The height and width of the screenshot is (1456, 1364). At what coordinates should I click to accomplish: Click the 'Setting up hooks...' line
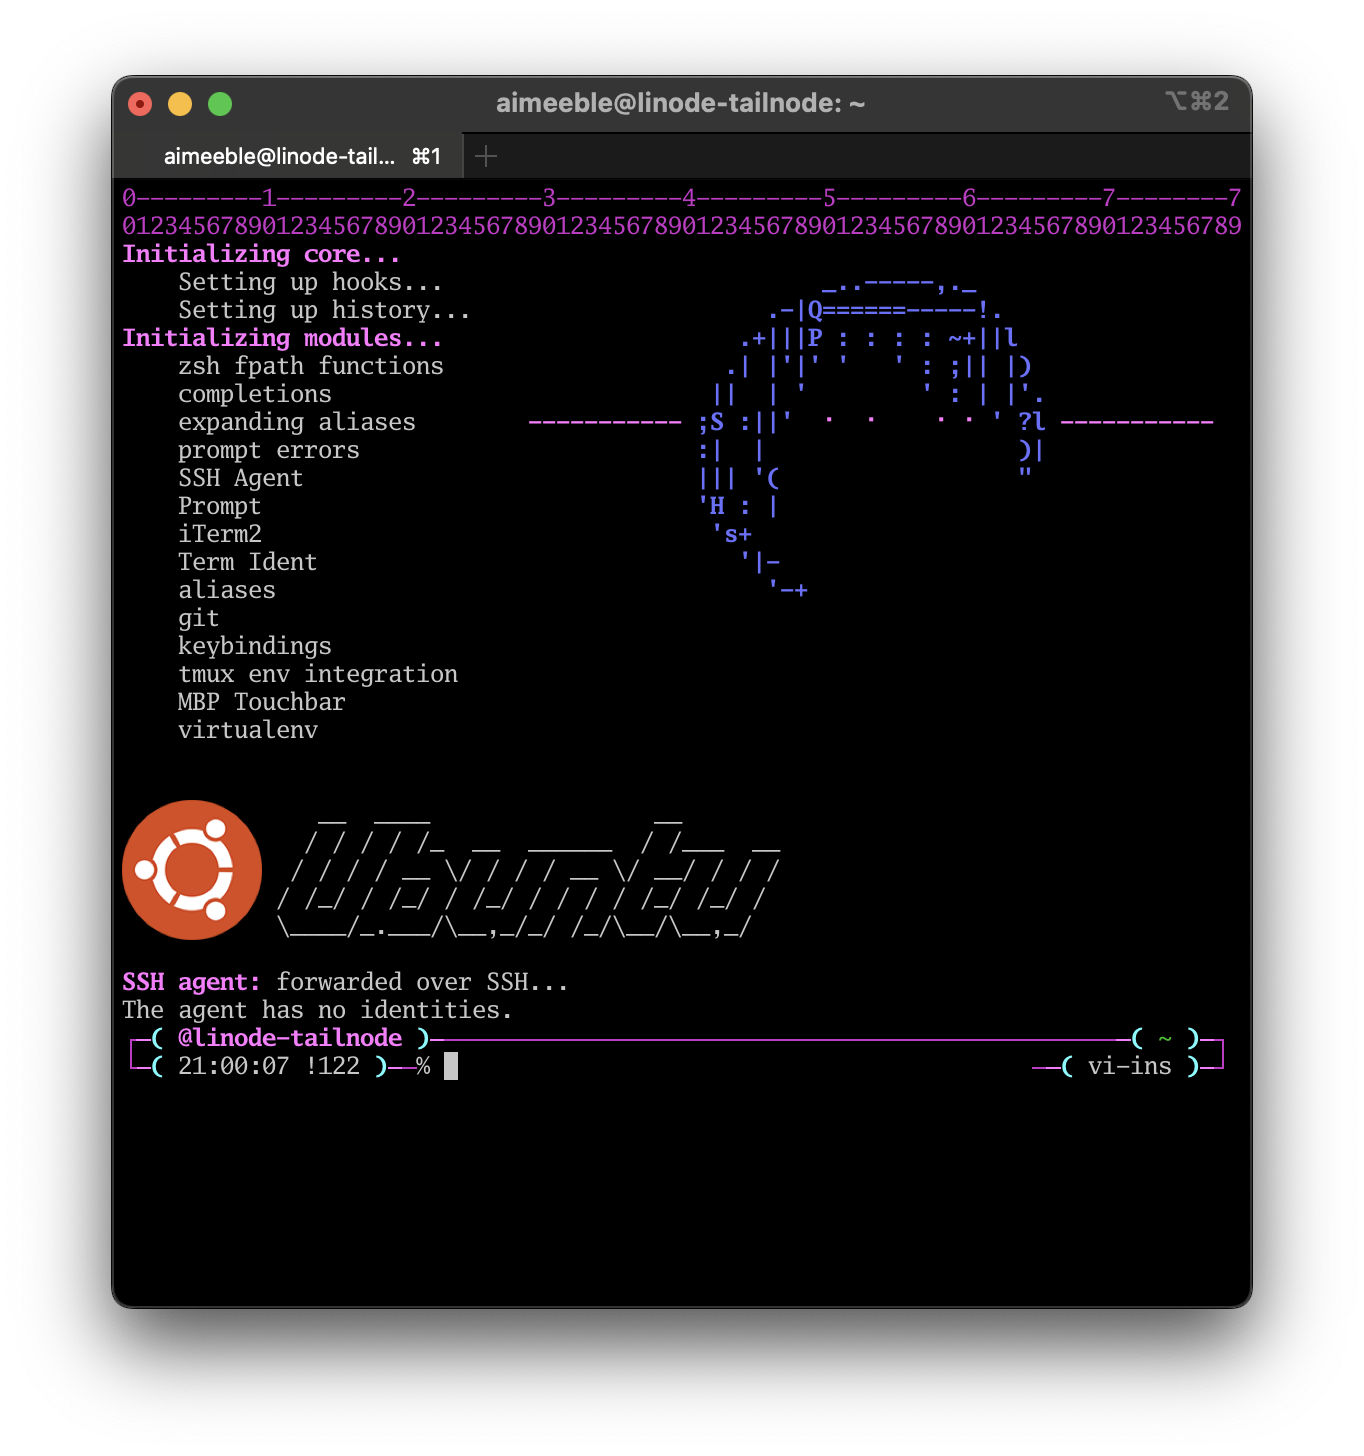tap(310, 282)
